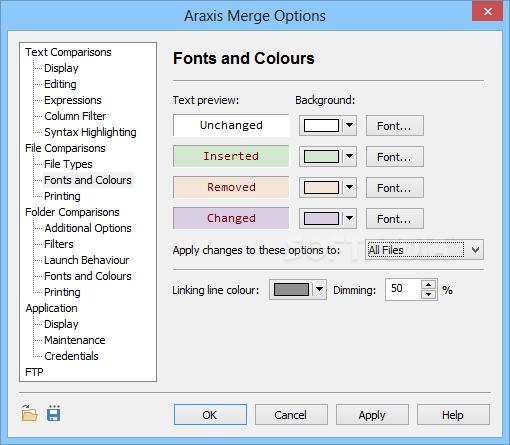Image resolution: width=510 pixels, height=445 pixels.
Task: Go to Expressions options page
Action: (73, 100)
